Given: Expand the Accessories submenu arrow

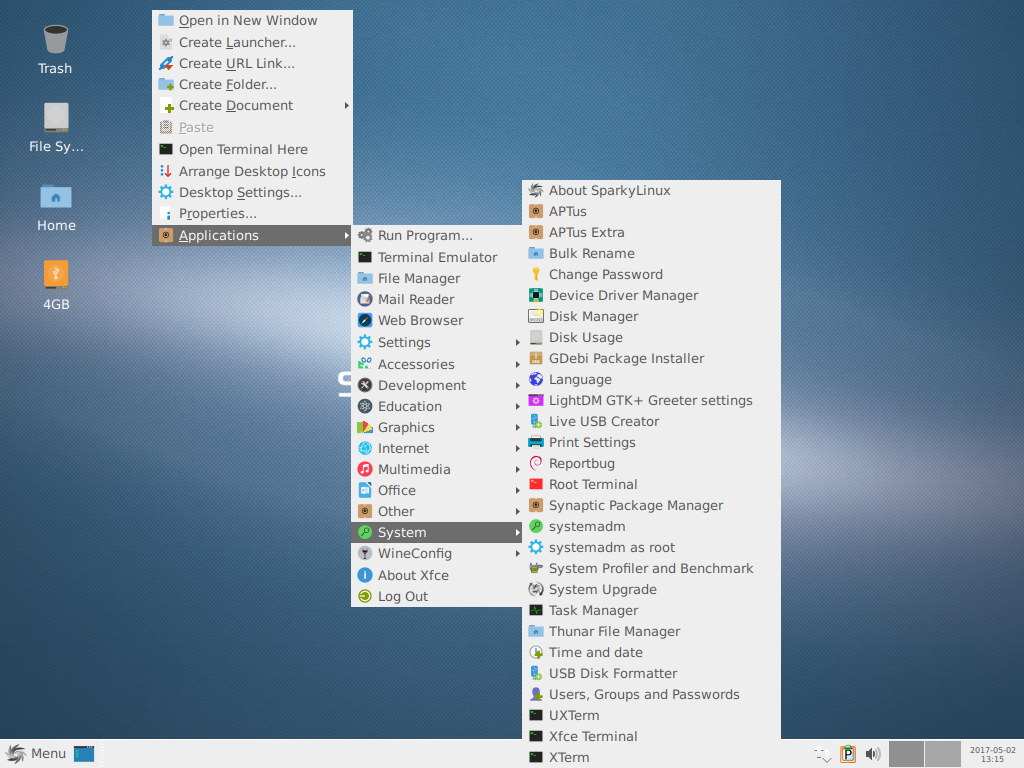Looking at the screenshot, I should 517,364.
